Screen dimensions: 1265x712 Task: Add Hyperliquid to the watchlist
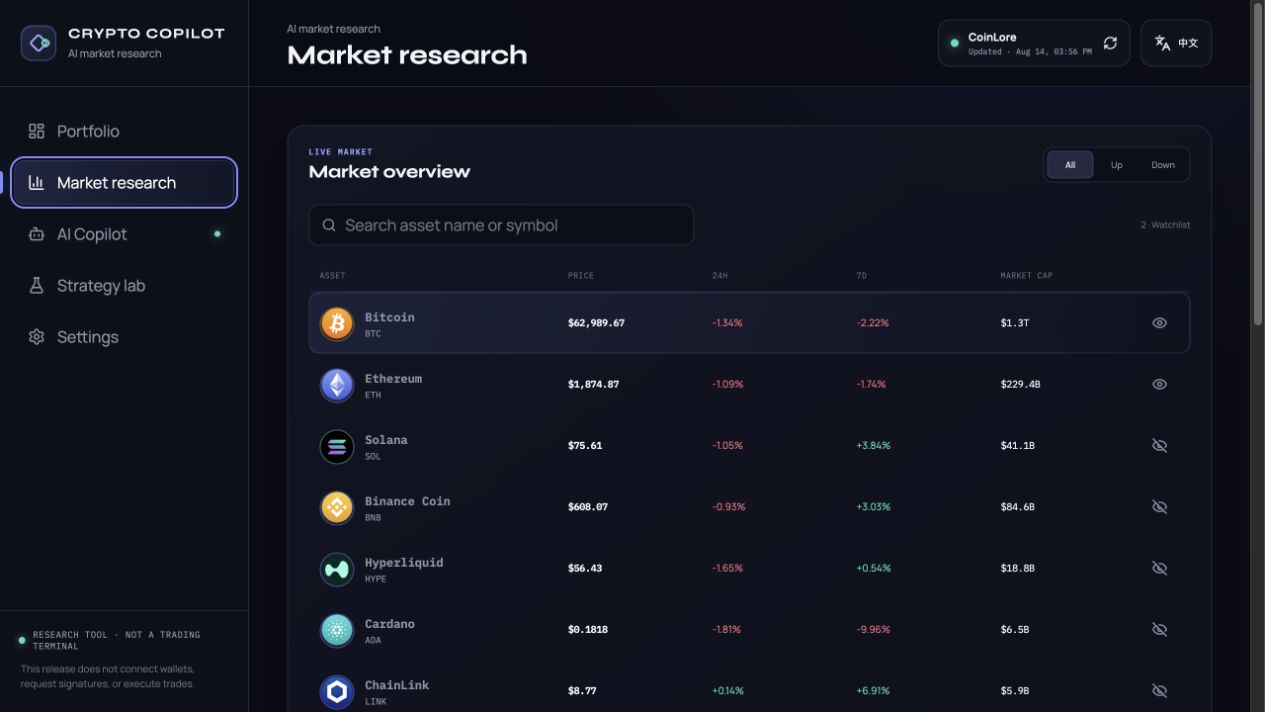[1159, 568]
